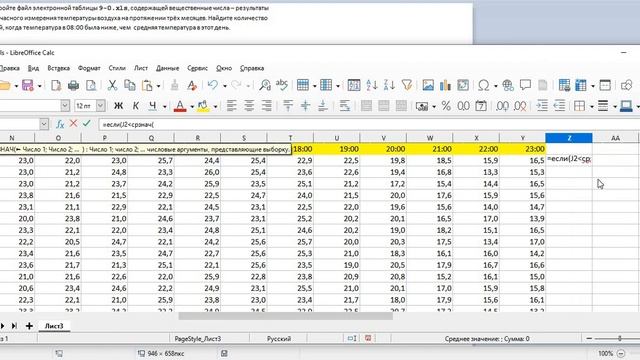Toggle wrap text
Screen dimensions: 640x360
(345, 106)
